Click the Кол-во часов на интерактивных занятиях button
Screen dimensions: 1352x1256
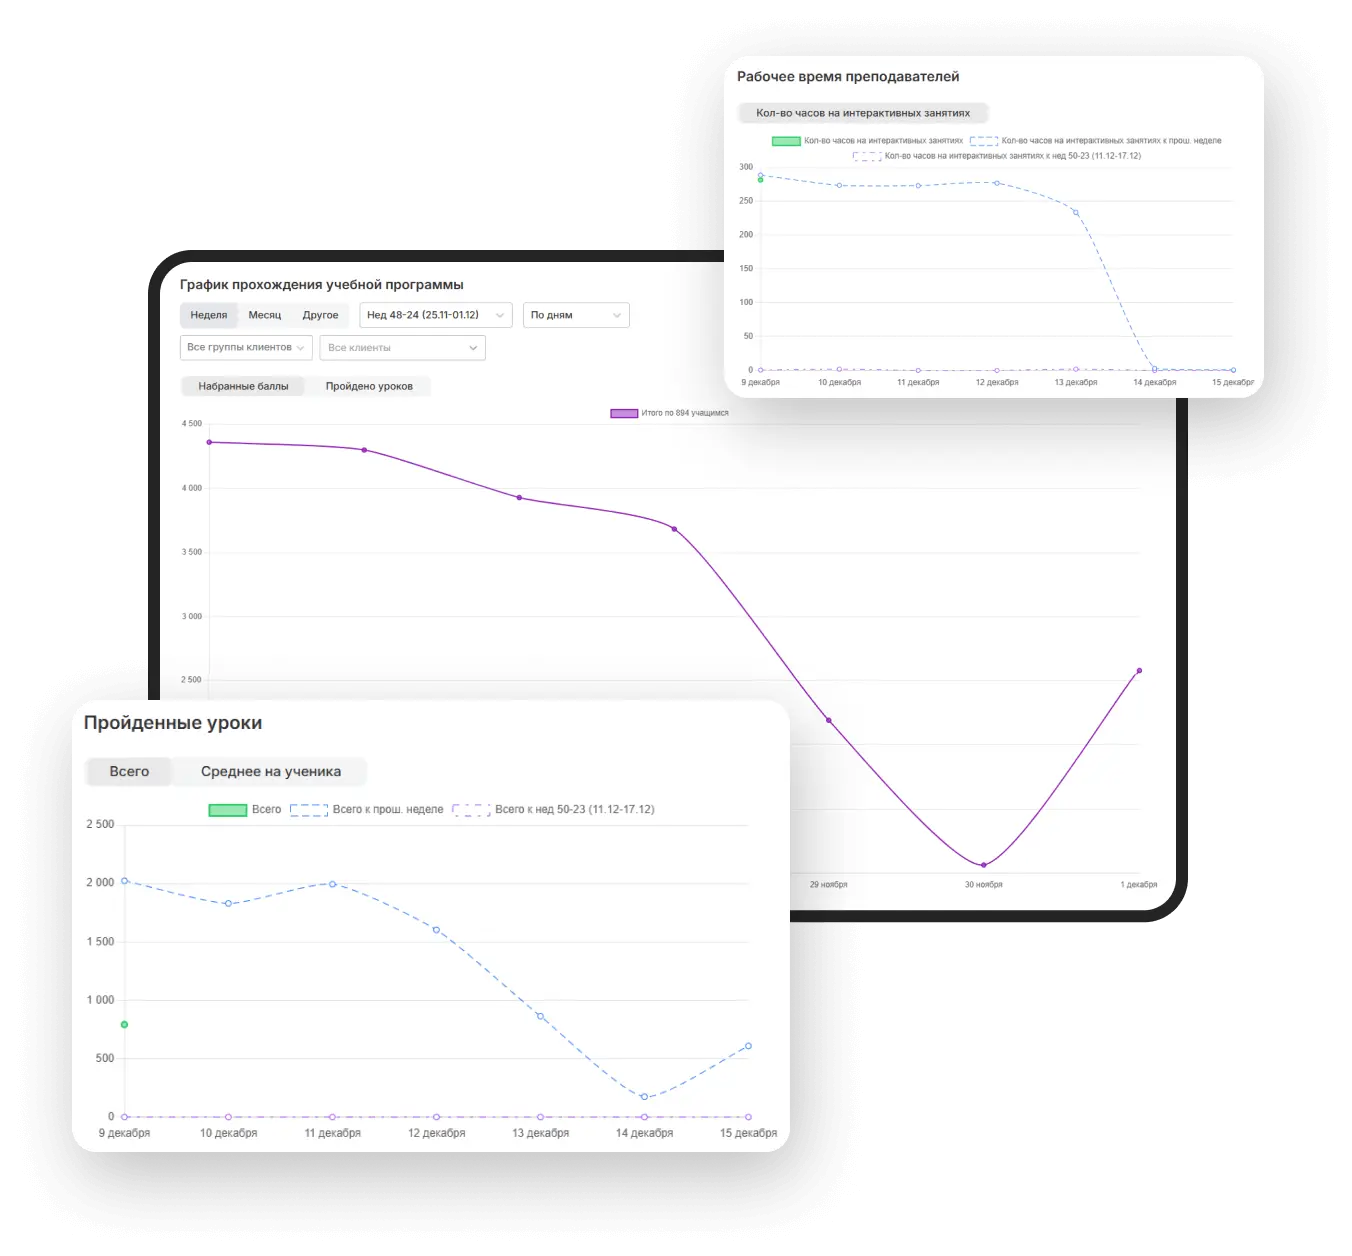862,113
